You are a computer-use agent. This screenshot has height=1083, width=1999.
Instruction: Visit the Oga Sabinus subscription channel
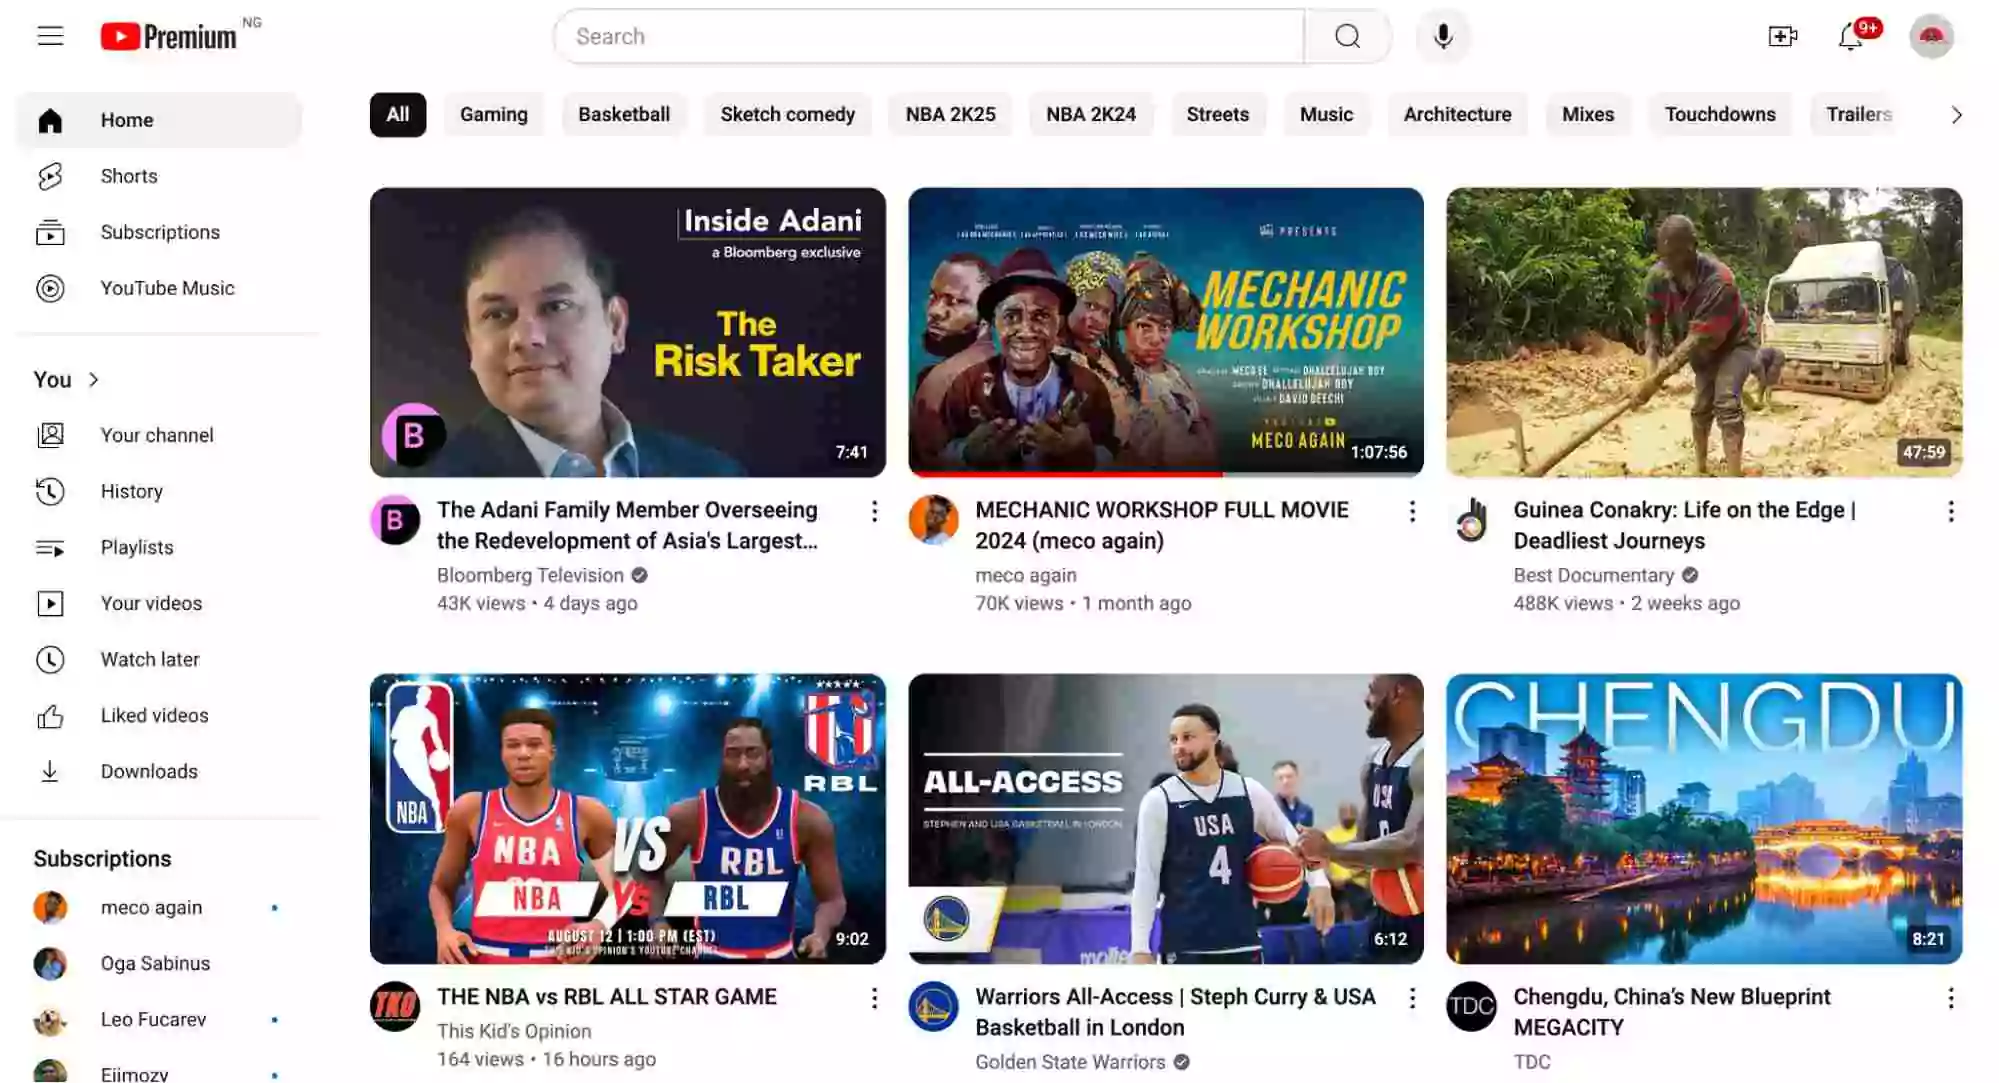pyautogui.click(x=155, y=963)
